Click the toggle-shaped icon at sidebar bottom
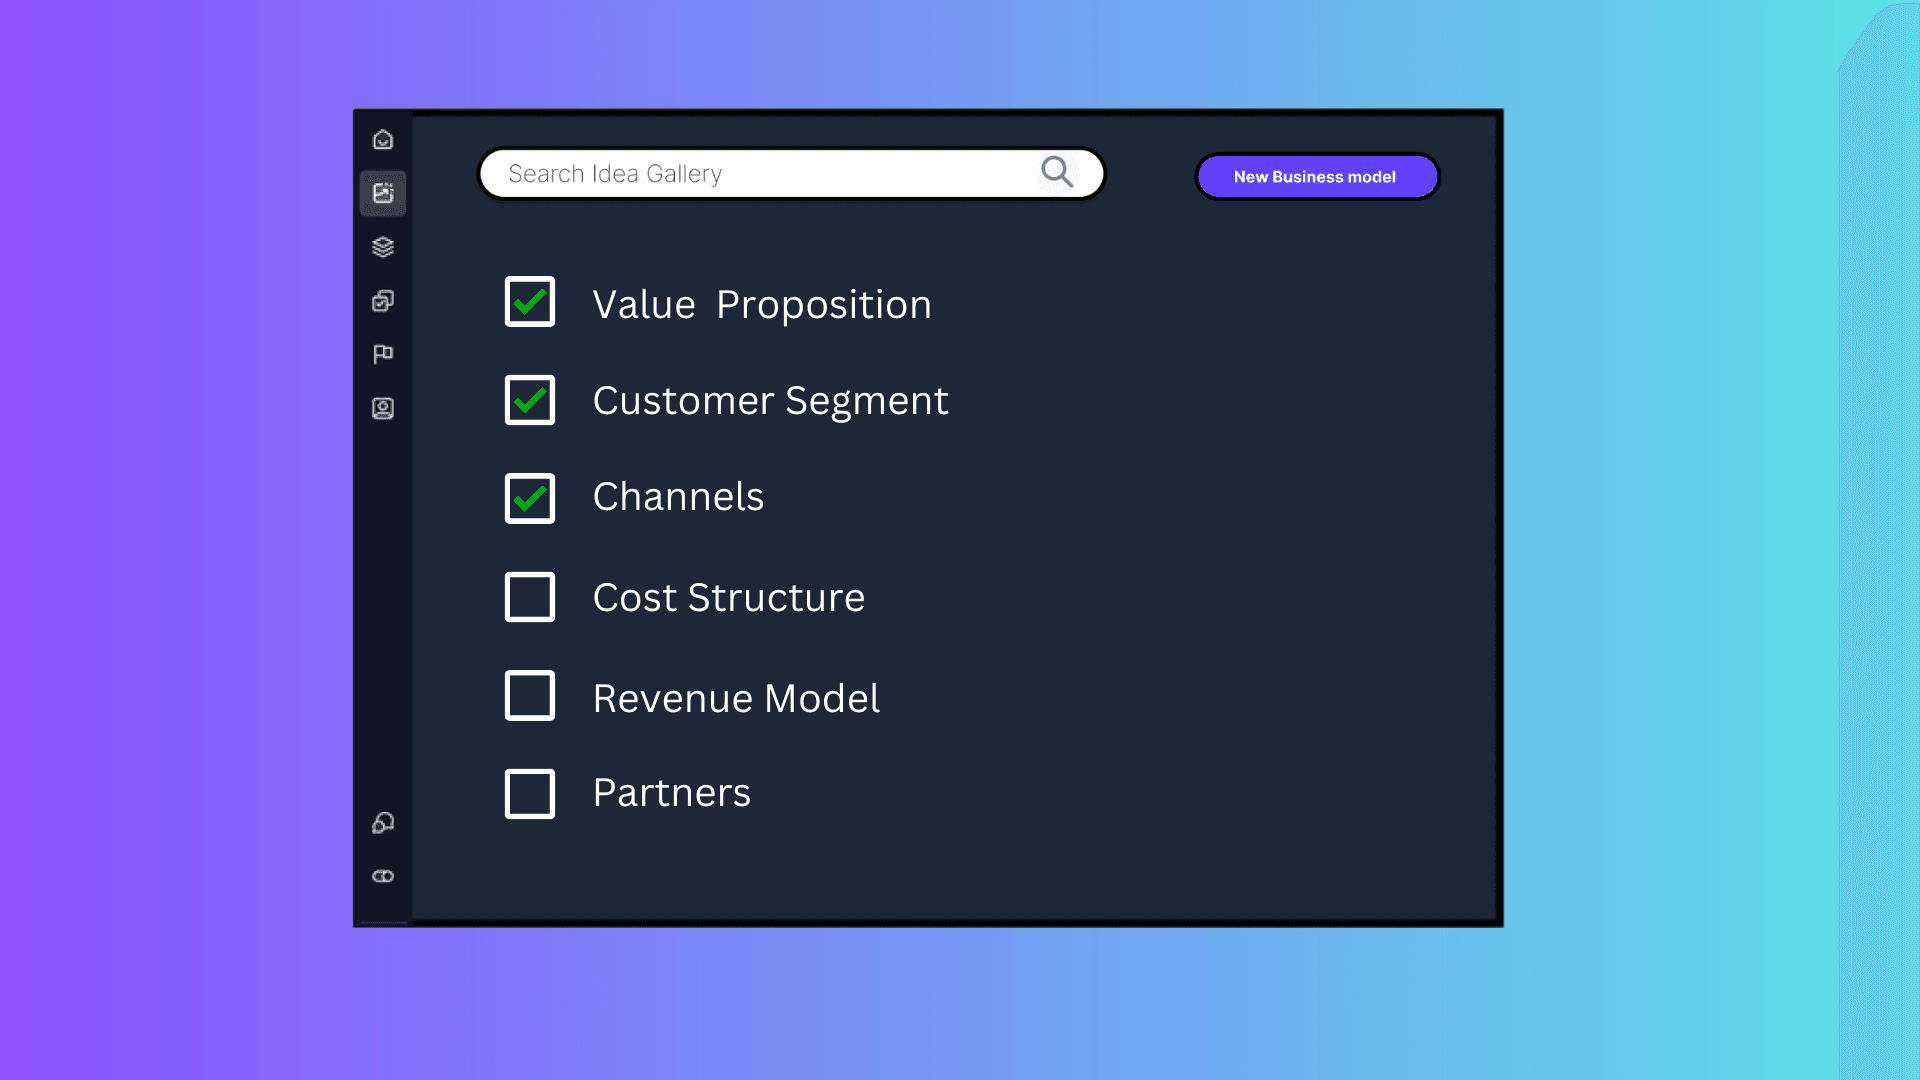This screenshot has height=1080, width=1920. pos(383,876)
